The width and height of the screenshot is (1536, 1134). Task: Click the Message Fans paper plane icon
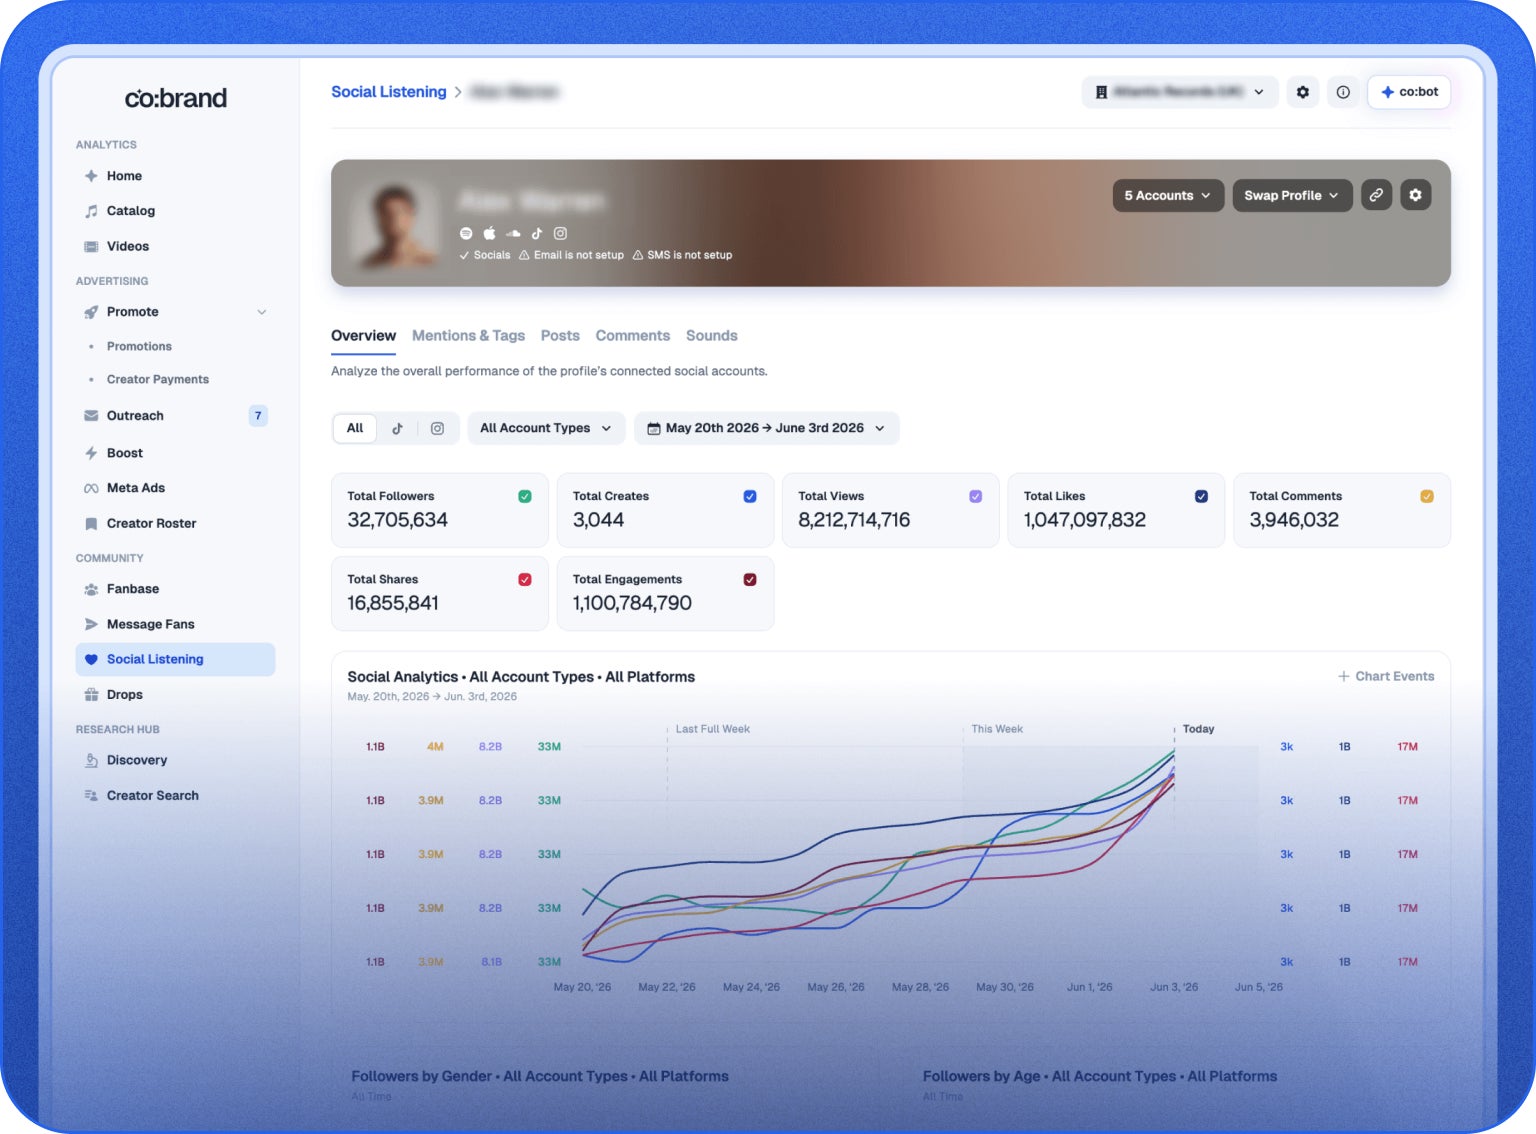[x=91, y=624]
